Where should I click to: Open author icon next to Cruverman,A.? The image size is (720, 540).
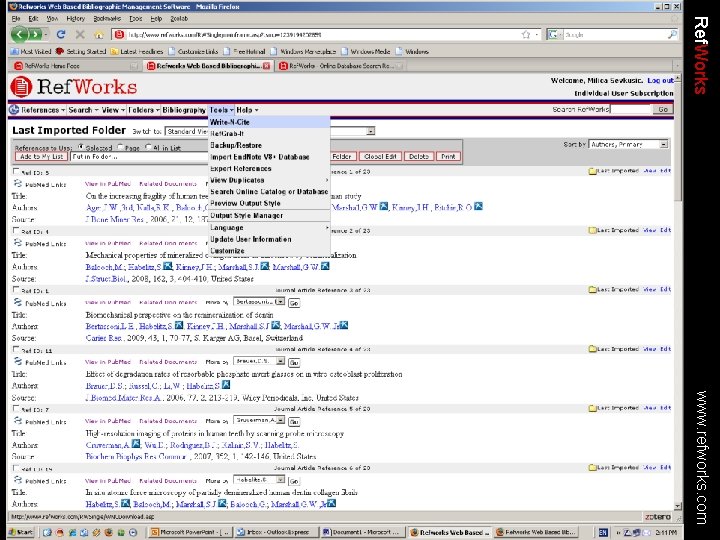pyautogui.click(x=135, y=444)
